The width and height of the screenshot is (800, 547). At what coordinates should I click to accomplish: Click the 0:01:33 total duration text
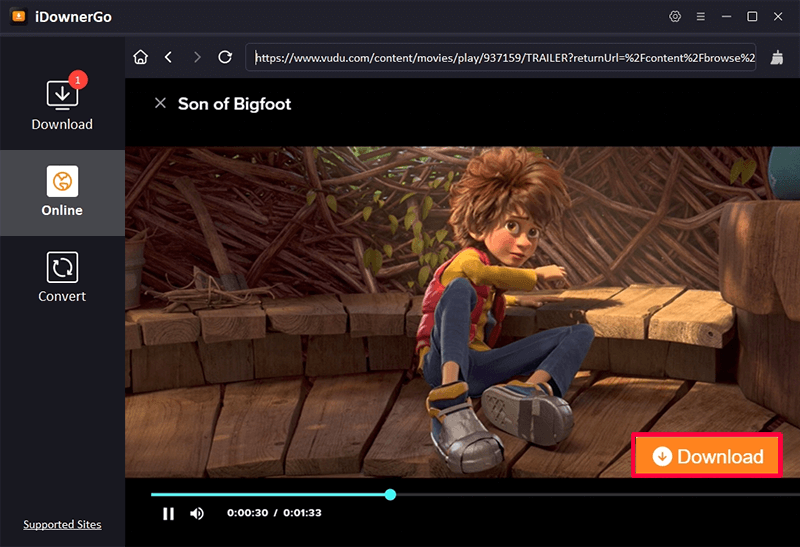pyautogui.click(x=303, y=513)
